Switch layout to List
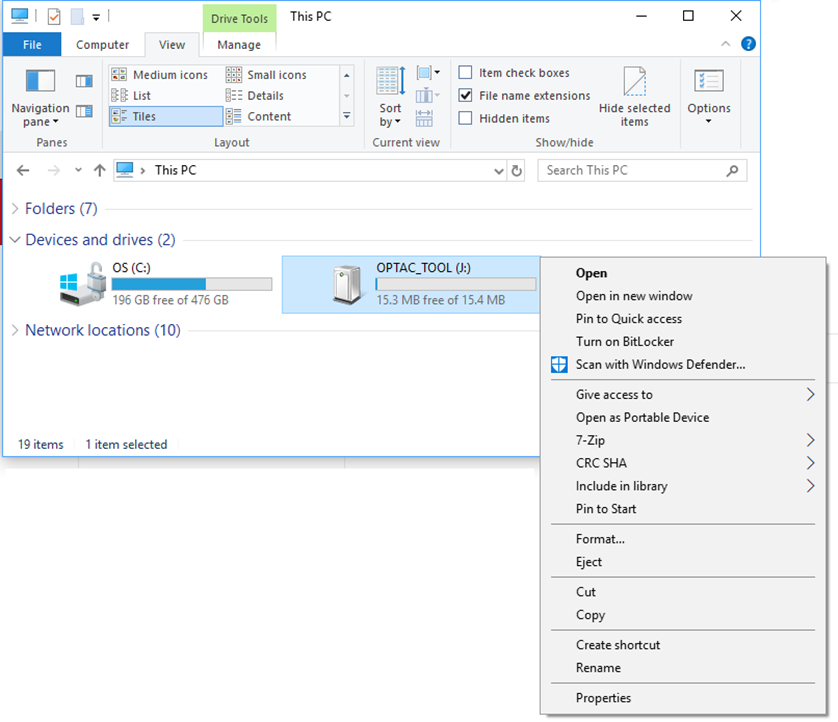This screenshot has width=838, height=722. tap(131, 96)
